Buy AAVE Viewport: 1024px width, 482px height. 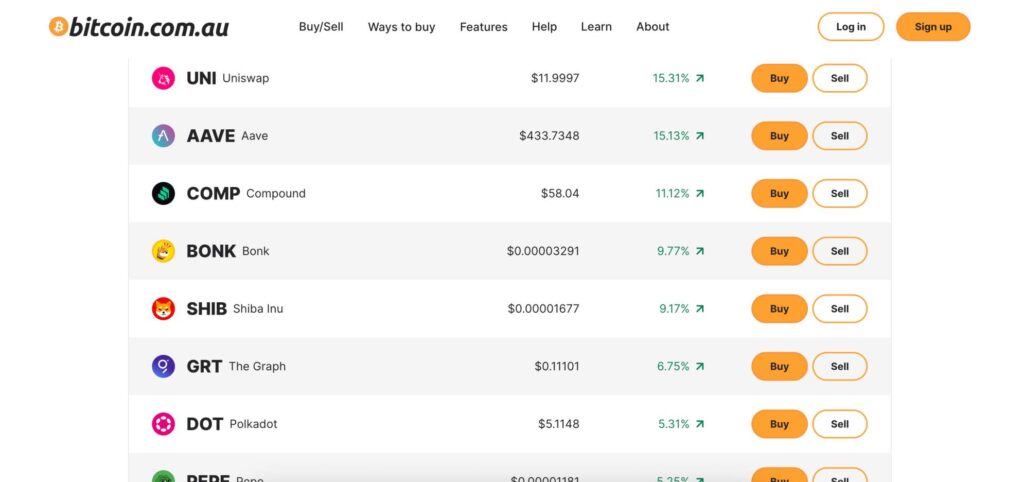(x=779, y=136)
